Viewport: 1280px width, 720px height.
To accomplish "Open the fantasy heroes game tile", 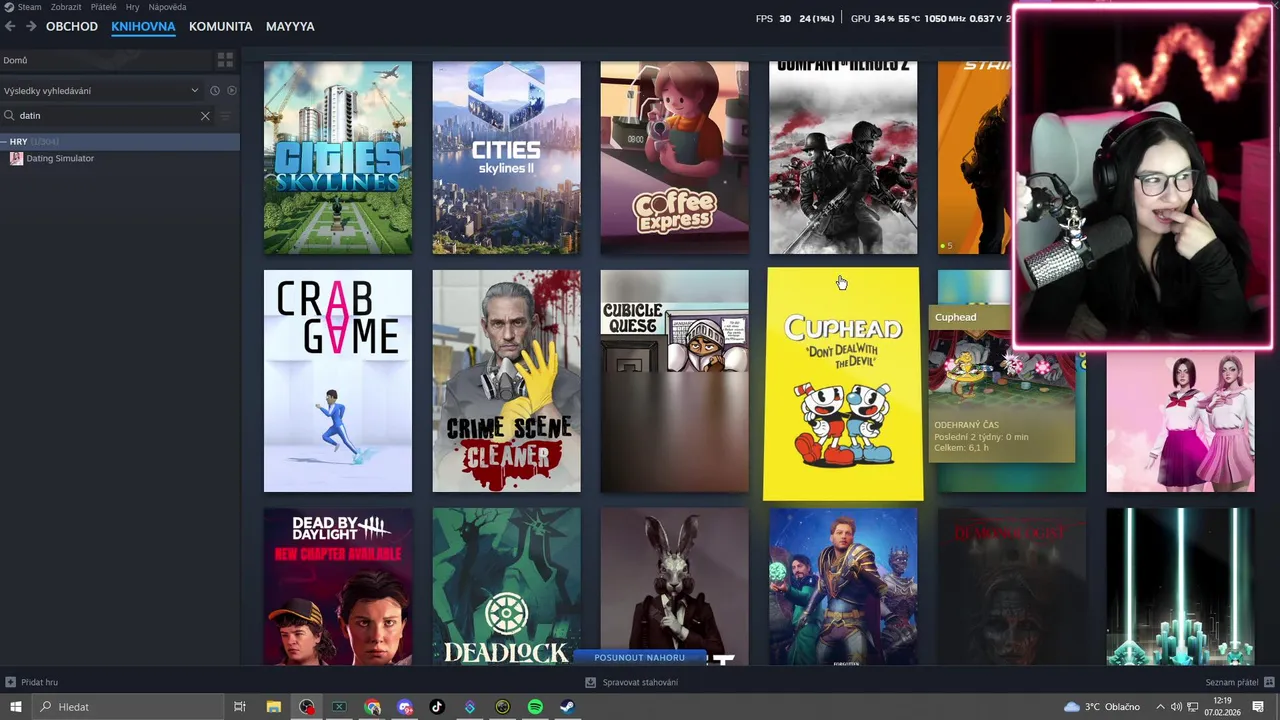I will (843, 587).
